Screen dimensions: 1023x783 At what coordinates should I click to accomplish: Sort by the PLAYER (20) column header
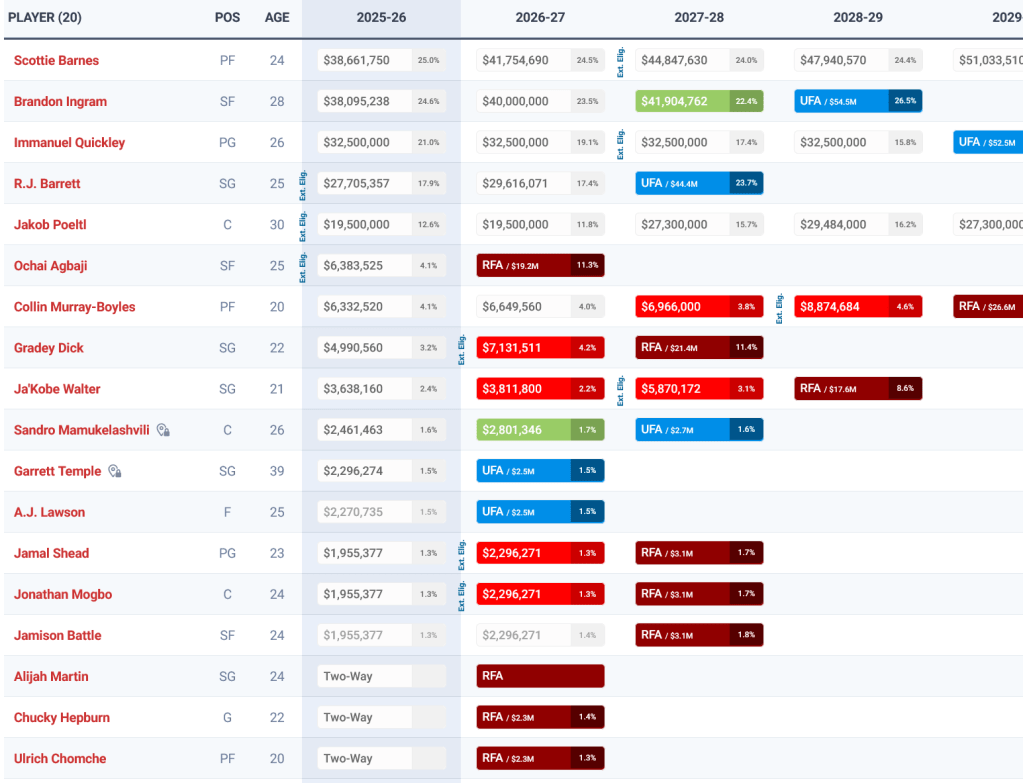44,18
